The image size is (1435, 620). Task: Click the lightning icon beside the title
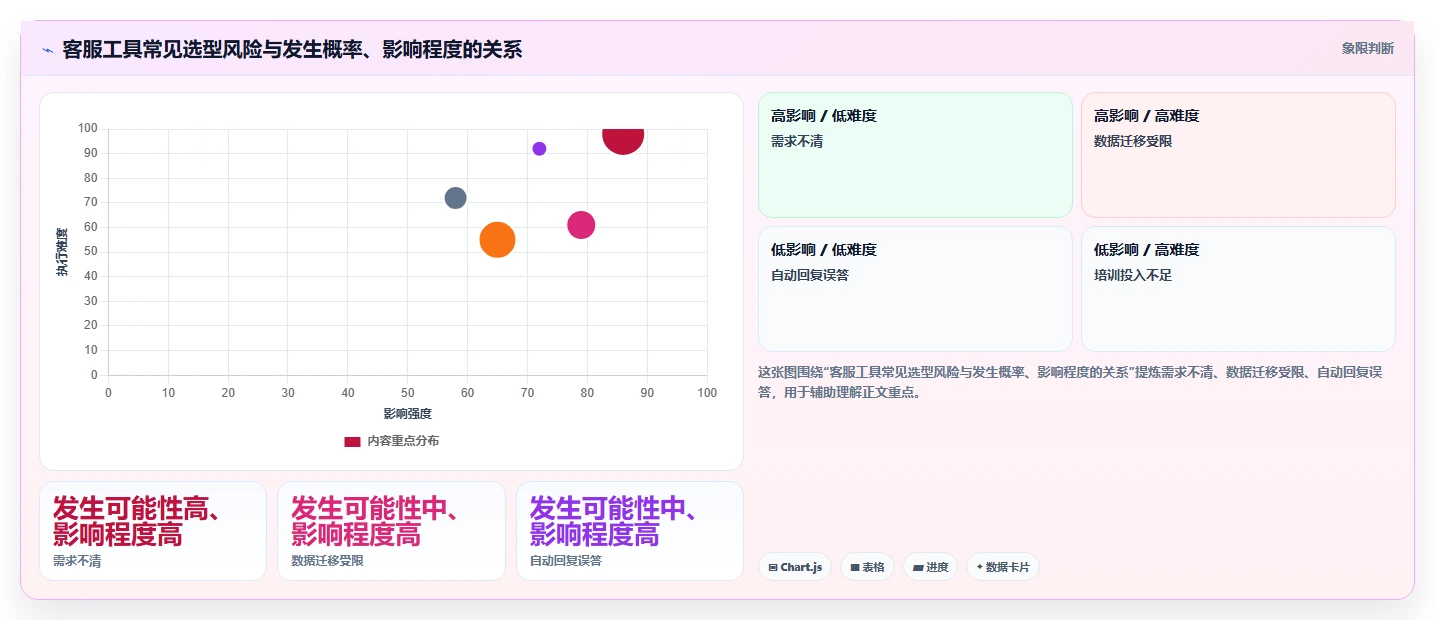pyautogui.click(x=47, y=49)
